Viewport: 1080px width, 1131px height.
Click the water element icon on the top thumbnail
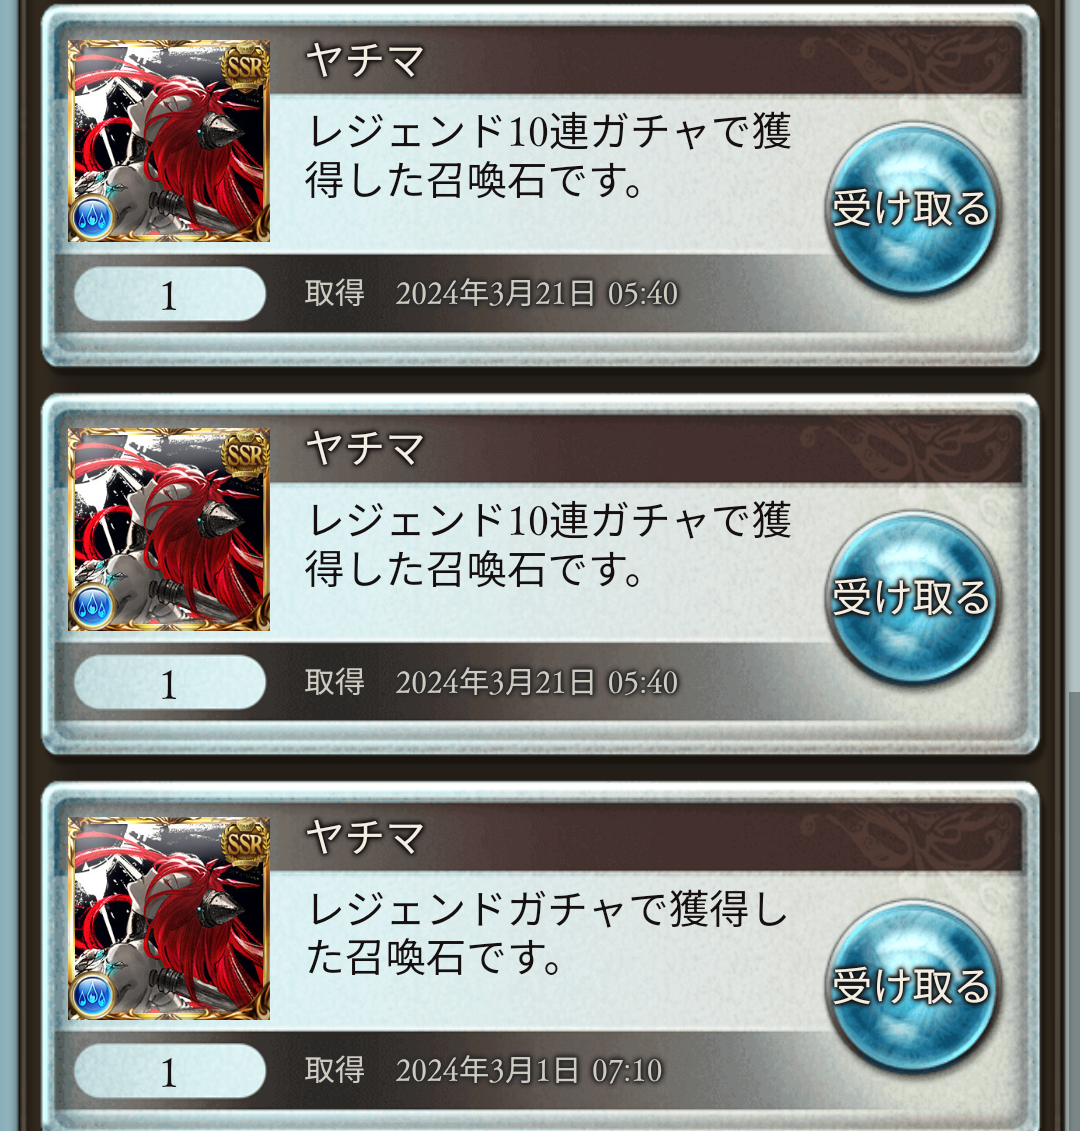tap(92, 215)
